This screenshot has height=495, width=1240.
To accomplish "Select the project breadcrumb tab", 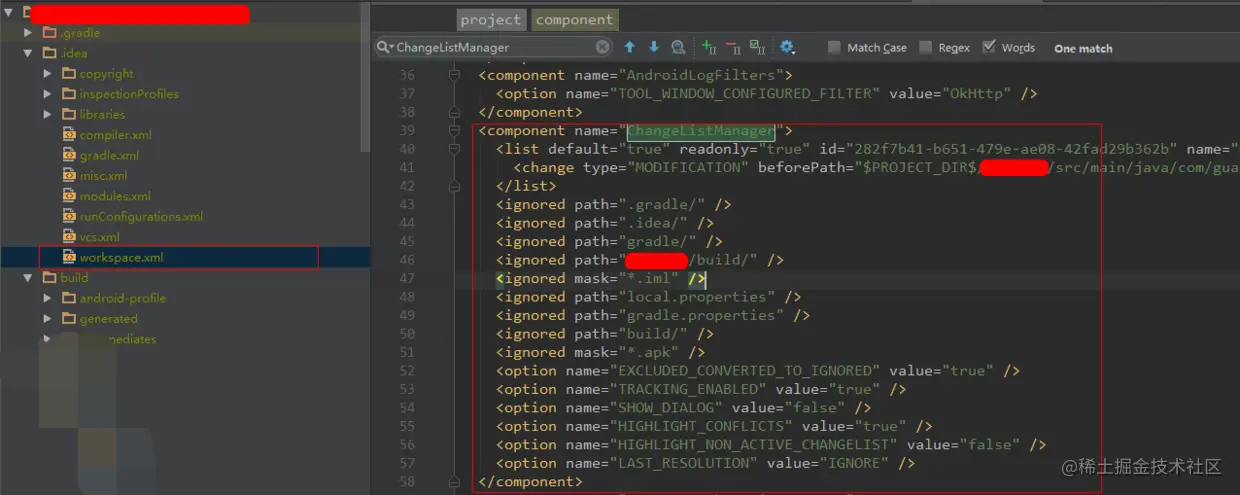I will click(491, 19).
